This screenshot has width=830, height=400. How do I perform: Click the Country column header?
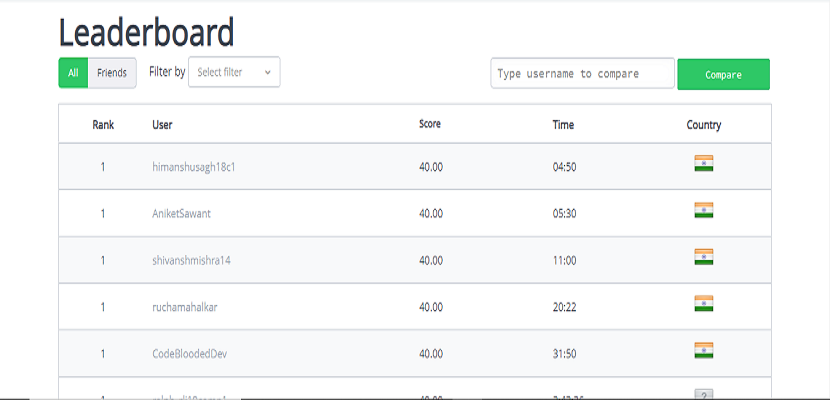click(x=703, y=125)
